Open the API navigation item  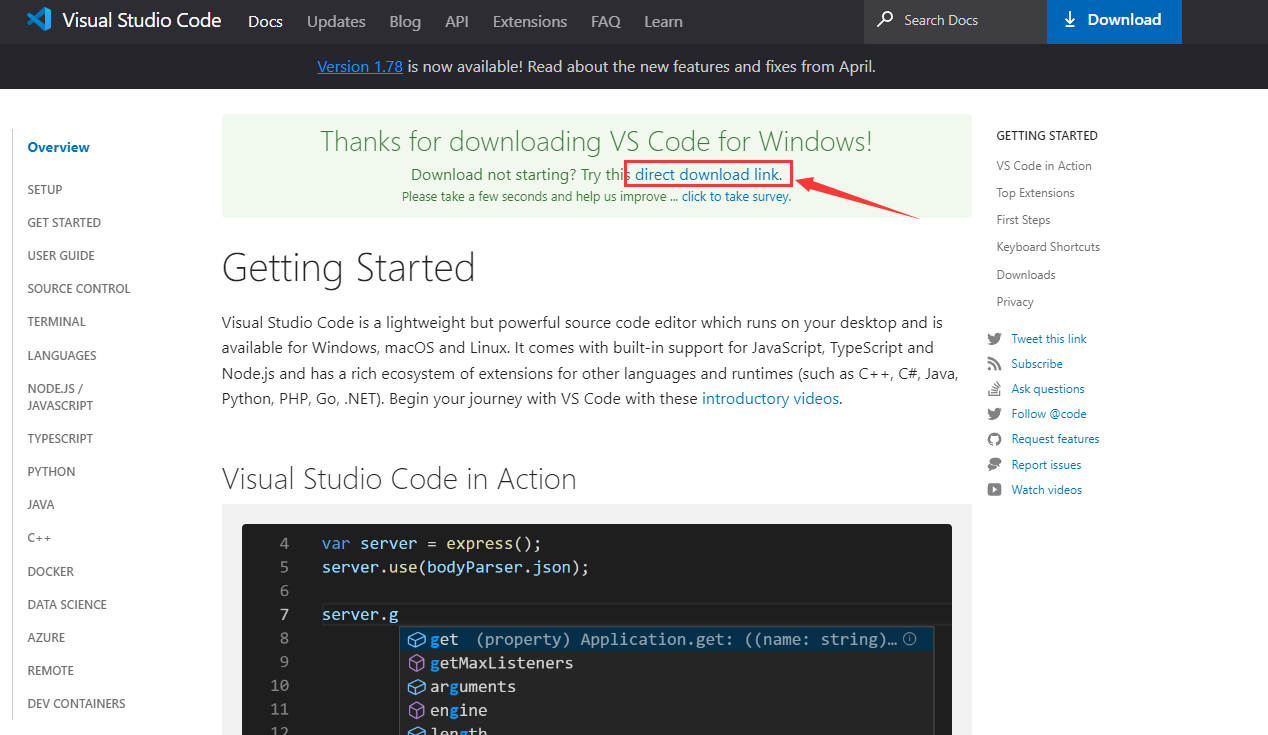(457, 21)
